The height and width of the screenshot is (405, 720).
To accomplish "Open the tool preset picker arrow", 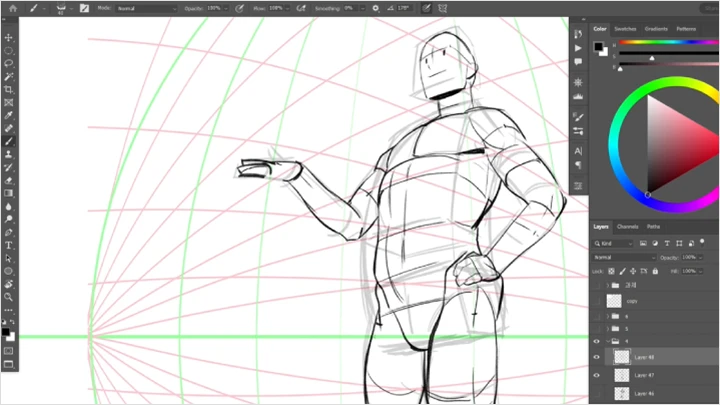I will pyautogui.click(x=44, y=8).
